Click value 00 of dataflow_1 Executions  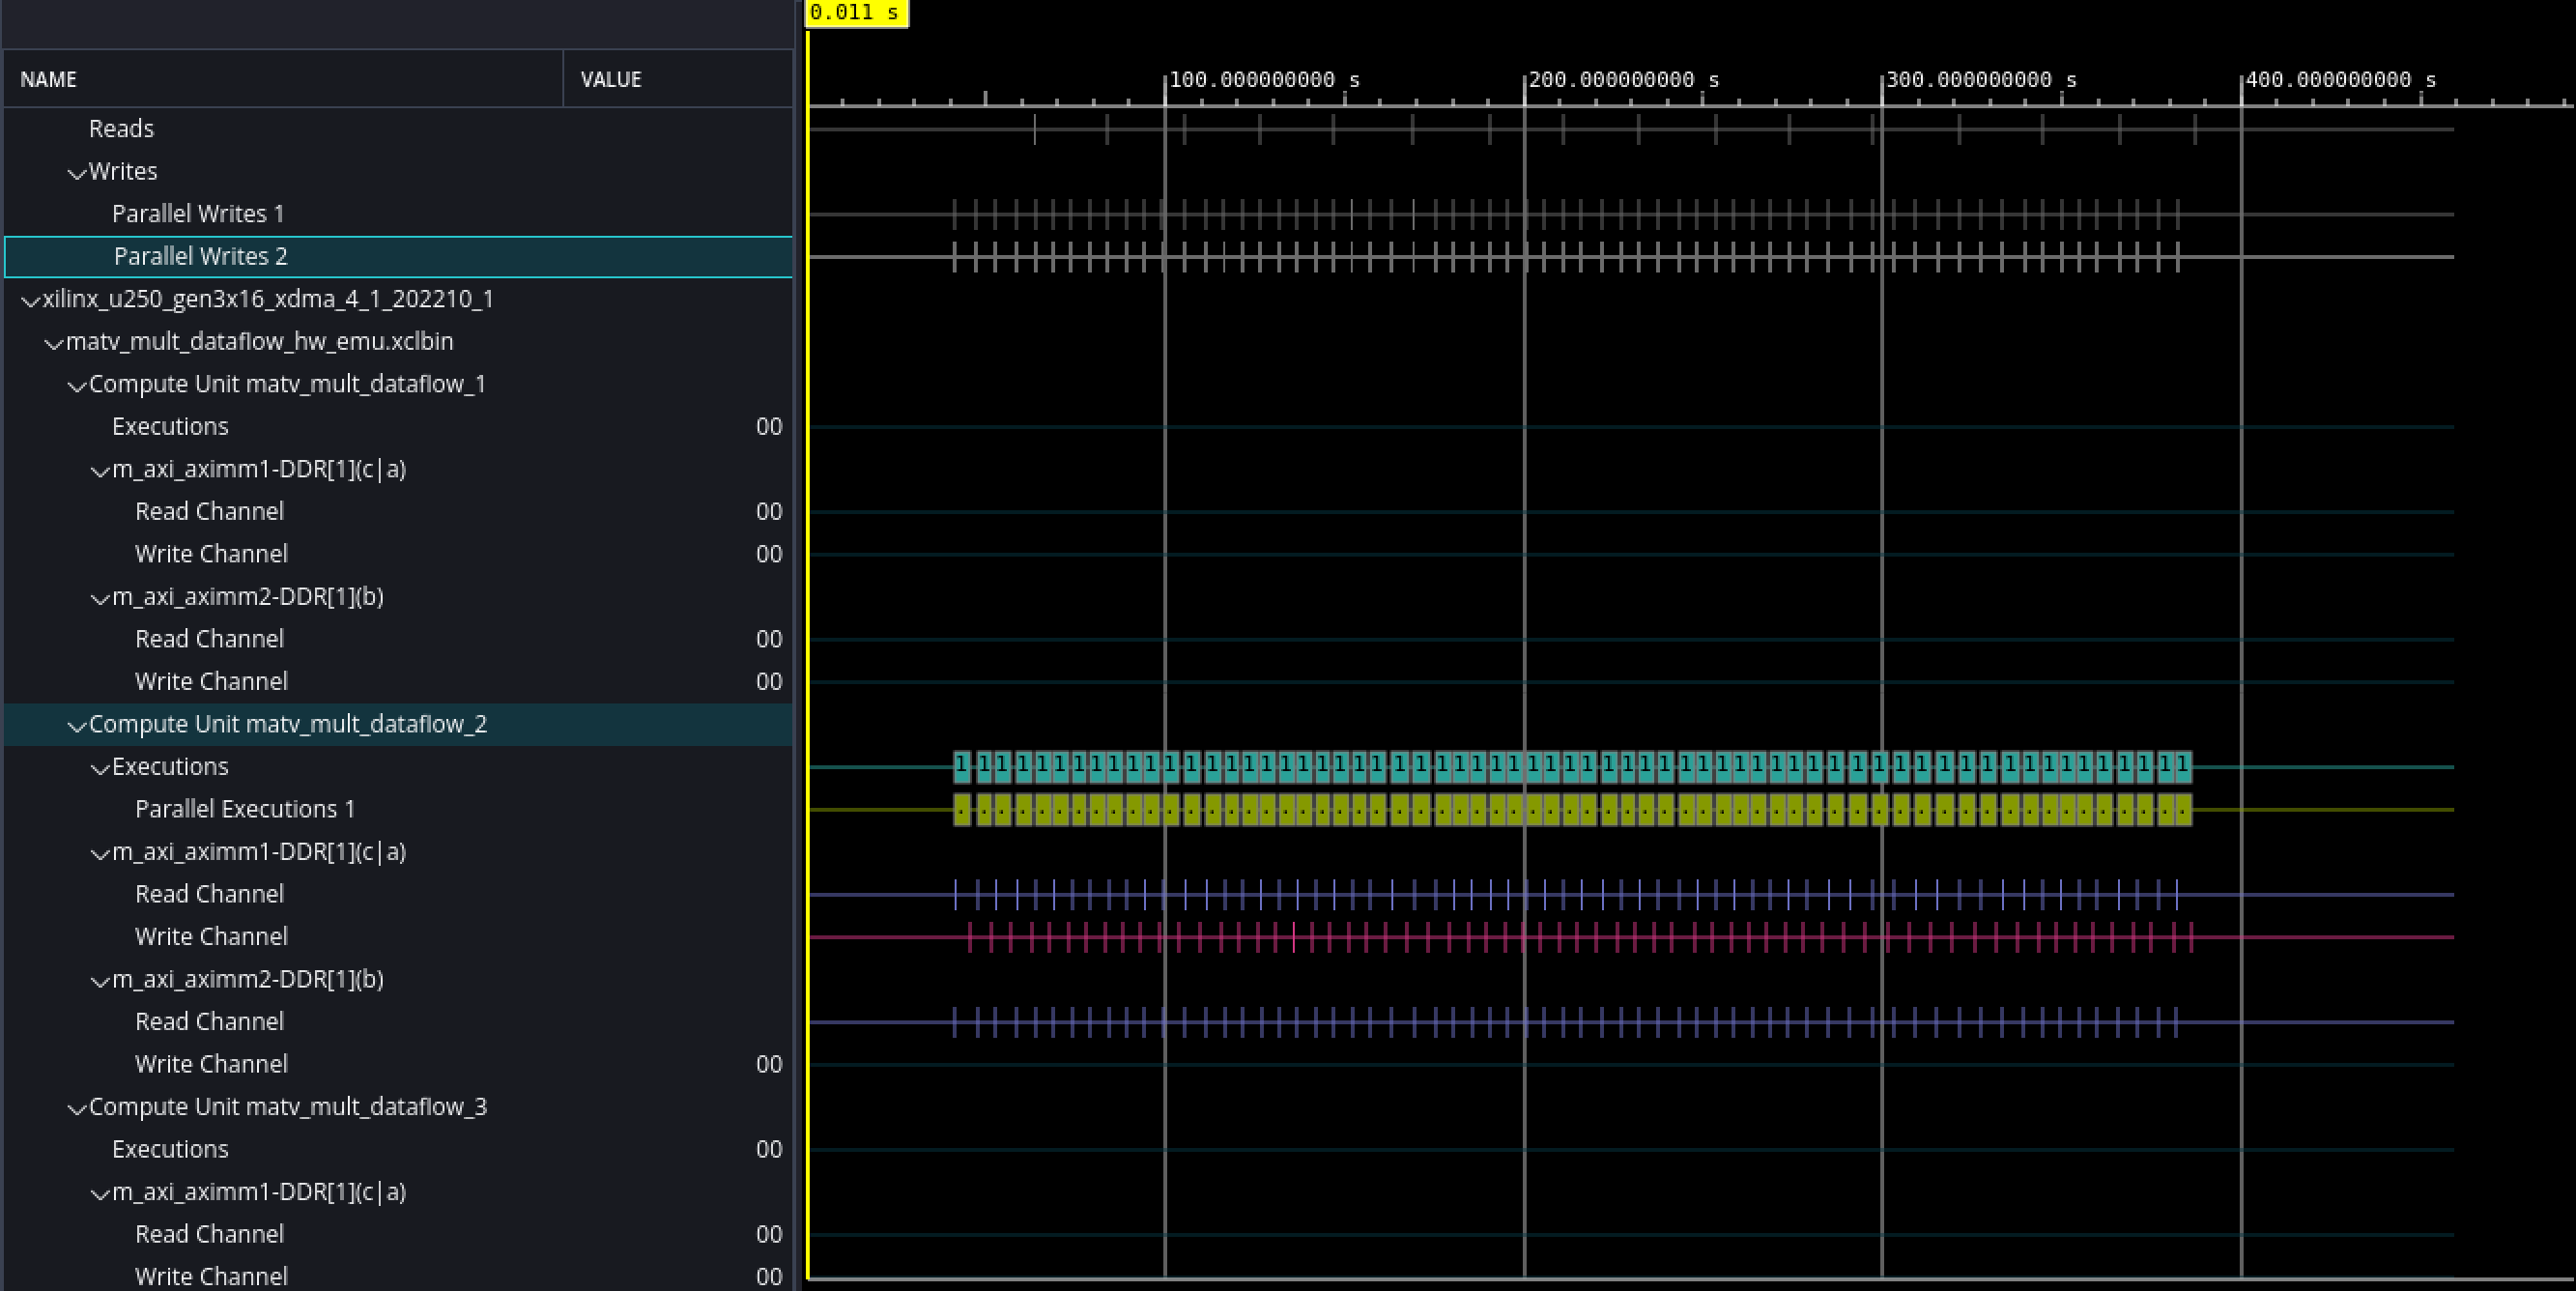tap(769, 427)
